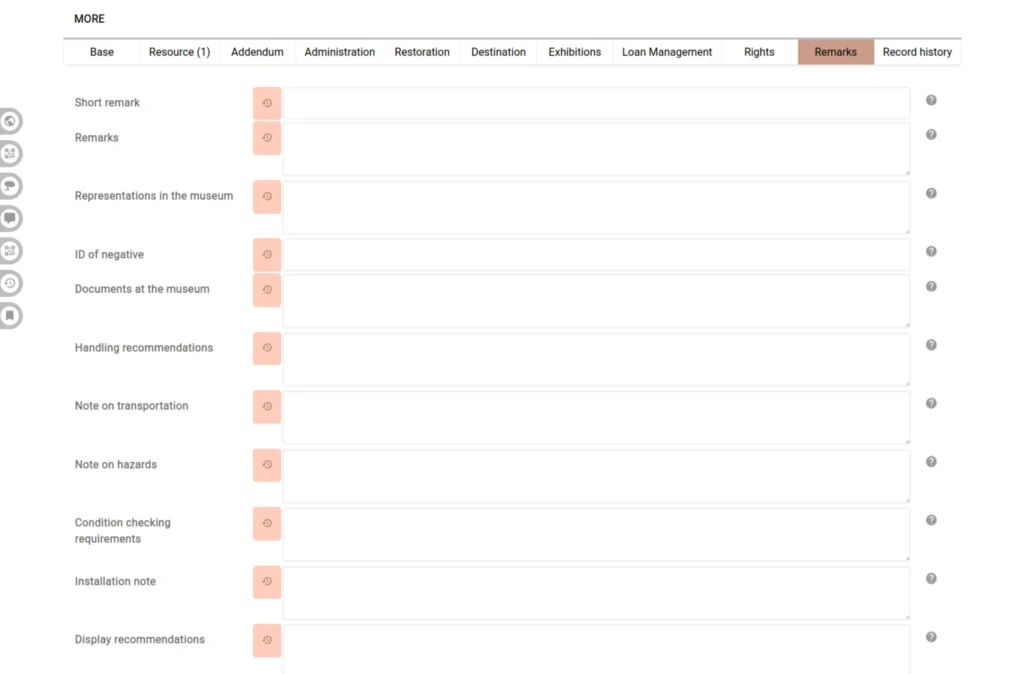Select the Loan Management tab
The image size is (1024, 674).
click(x=667, y=52)
